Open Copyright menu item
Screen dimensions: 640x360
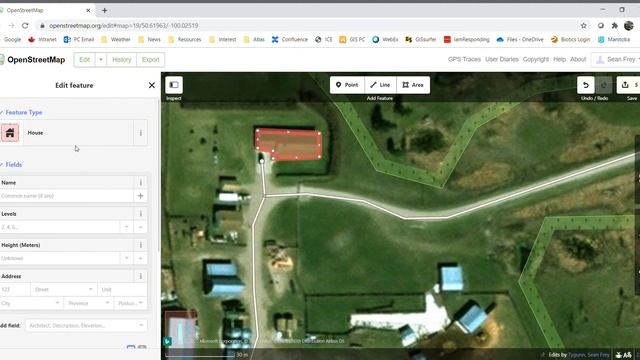(x=536, y=59)
